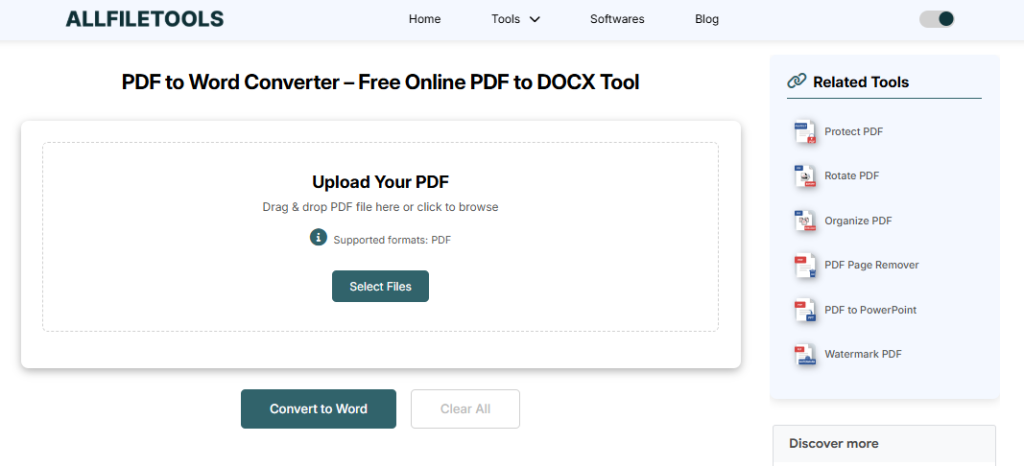The width and height of the screenshot is (1024, 466).
Task: Click the Protect PDF icon
Action: click(x=805, y=132)
